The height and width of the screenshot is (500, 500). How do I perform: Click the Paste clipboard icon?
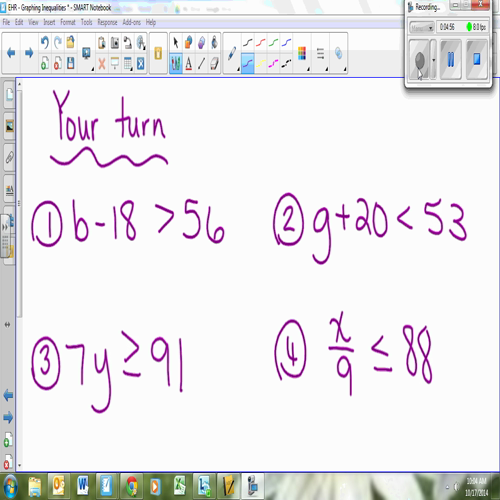pyautogui.click(x=102, y=42)
